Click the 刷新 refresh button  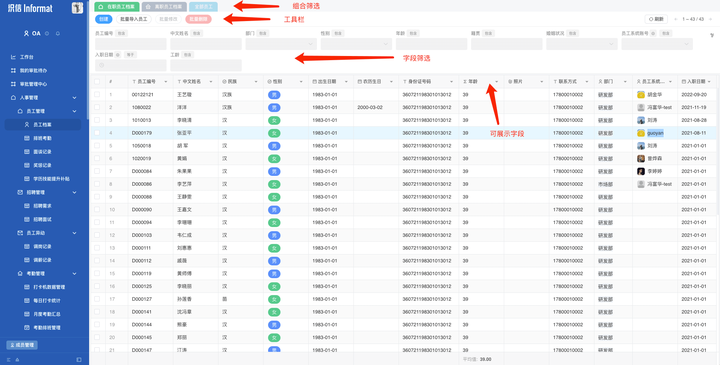656,19
